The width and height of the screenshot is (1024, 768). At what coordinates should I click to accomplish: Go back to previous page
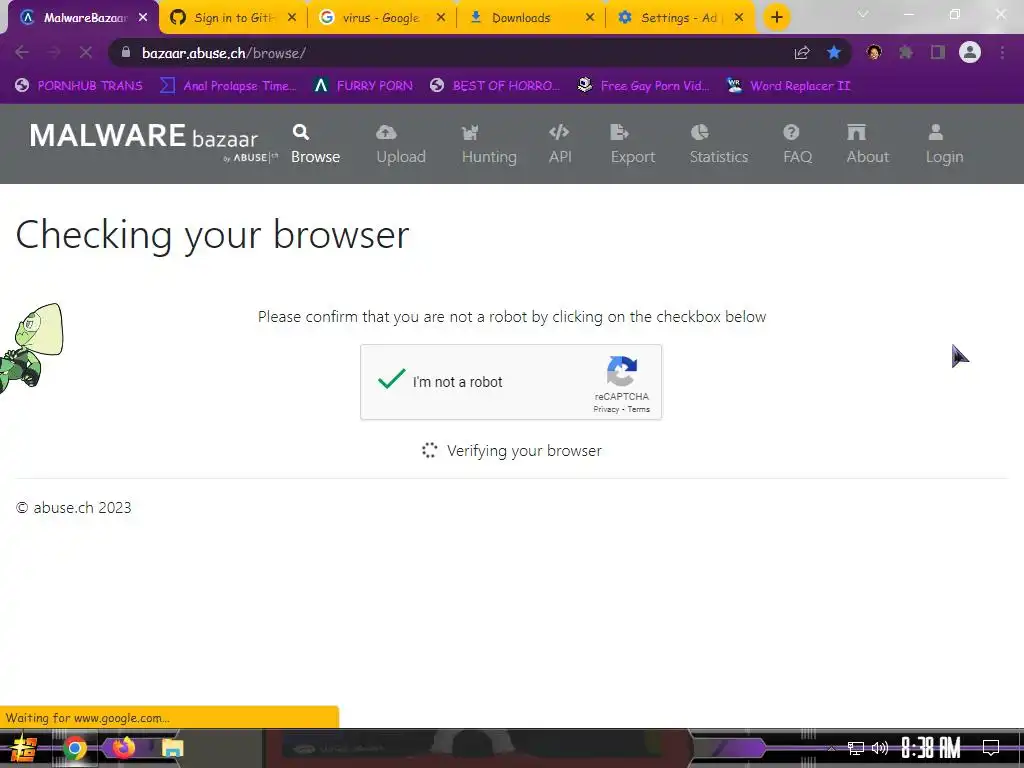[x=22, y=53]
